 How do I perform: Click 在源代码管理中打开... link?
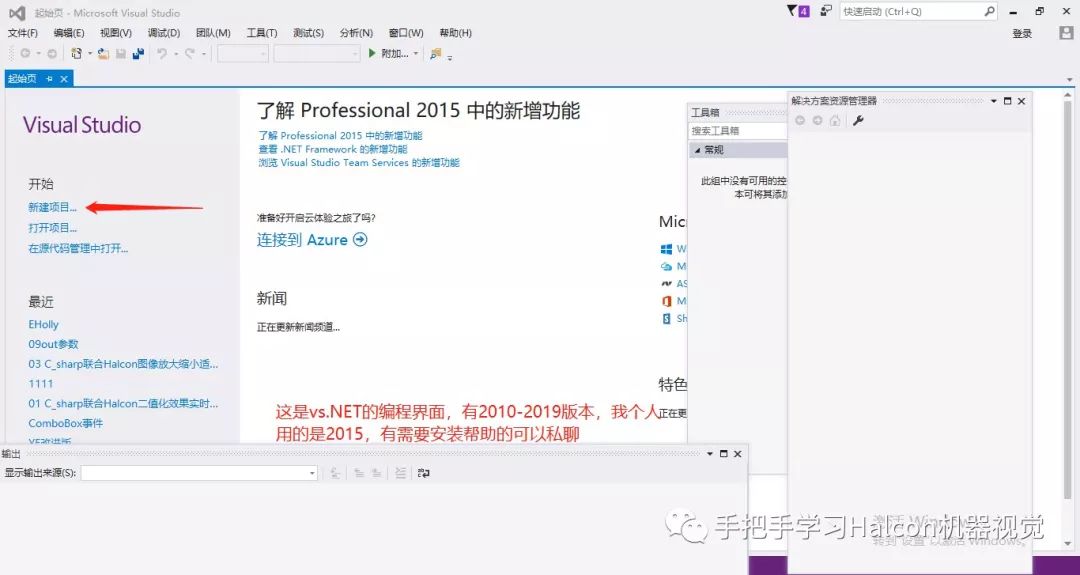click(78, 248)
